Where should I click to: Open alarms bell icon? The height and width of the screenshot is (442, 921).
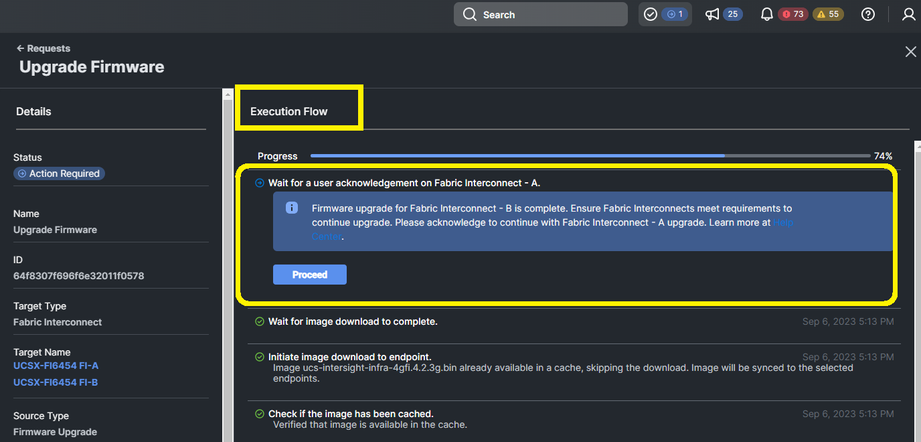coord(767,15)
